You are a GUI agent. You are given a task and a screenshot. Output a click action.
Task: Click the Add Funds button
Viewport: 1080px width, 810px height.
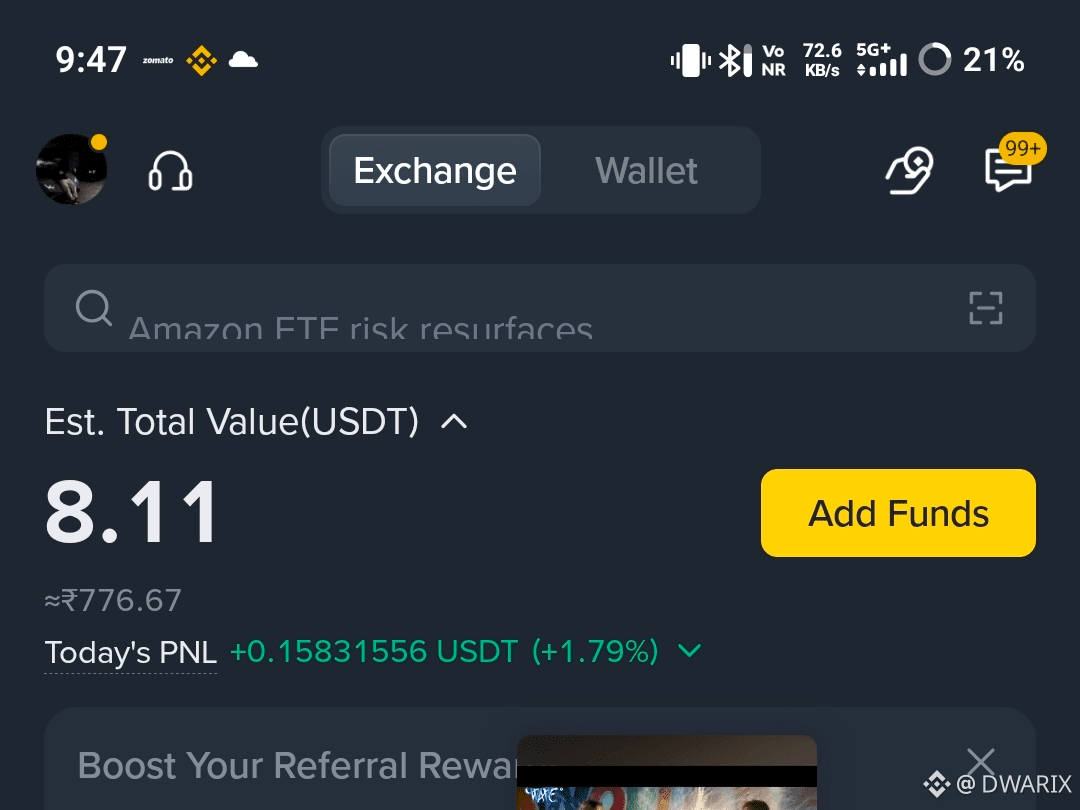[x=898, y=513]
